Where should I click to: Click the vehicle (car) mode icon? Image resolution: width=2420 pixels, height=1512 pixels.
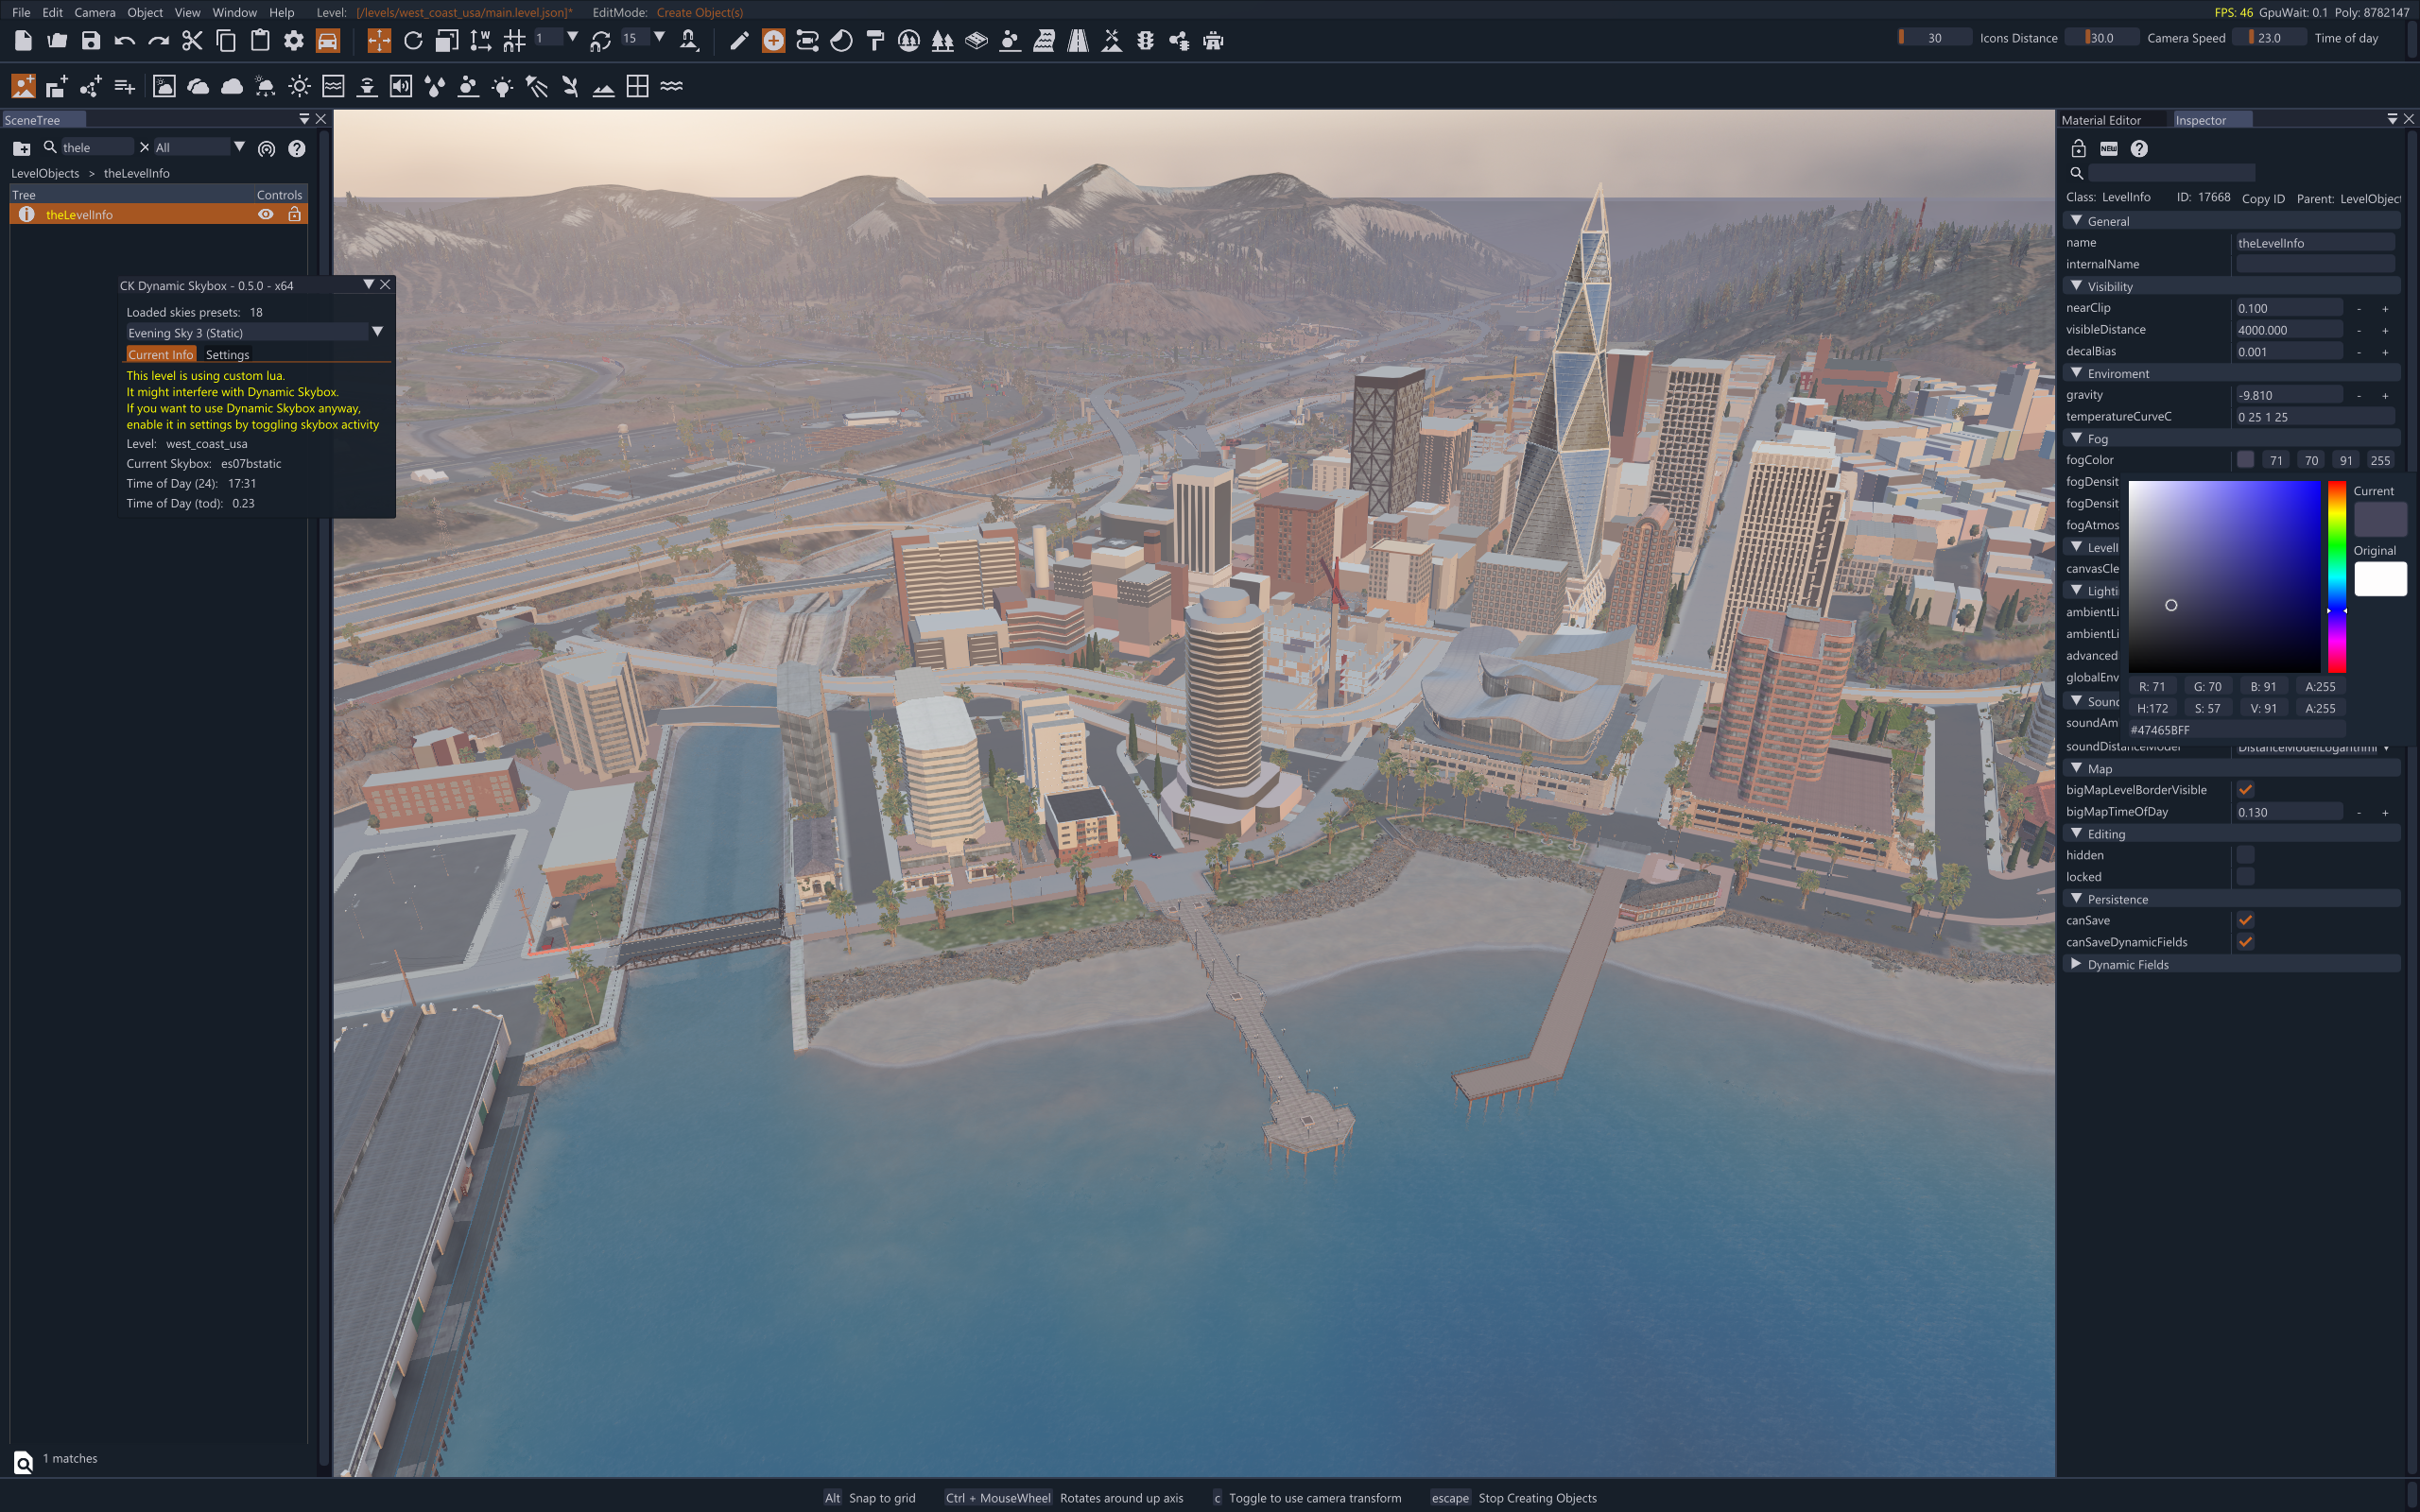[x=327, y=41]
